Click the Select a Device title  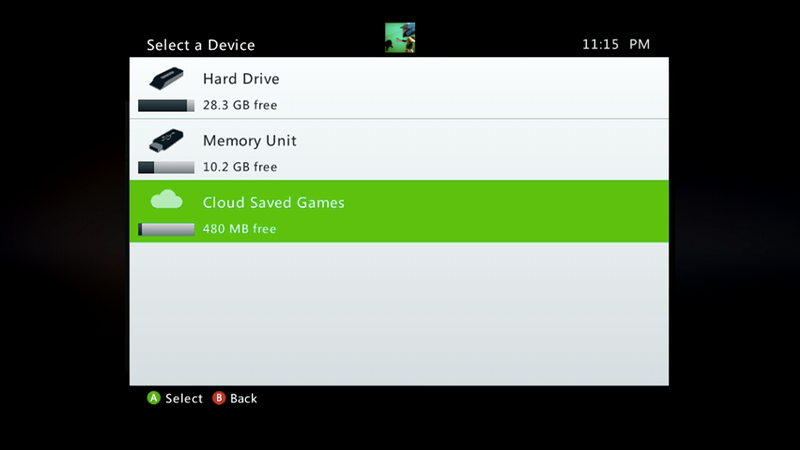(201, 45)
